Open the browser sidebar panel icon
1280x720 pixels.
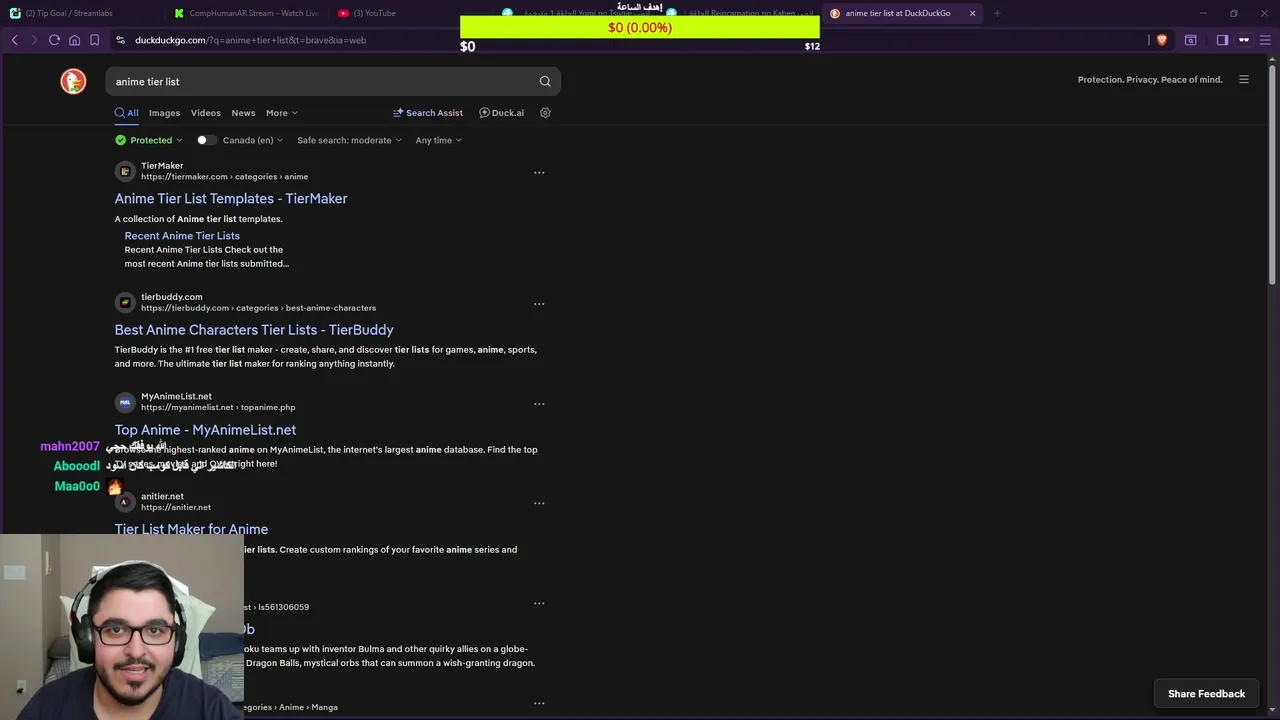click(1222, 40)
